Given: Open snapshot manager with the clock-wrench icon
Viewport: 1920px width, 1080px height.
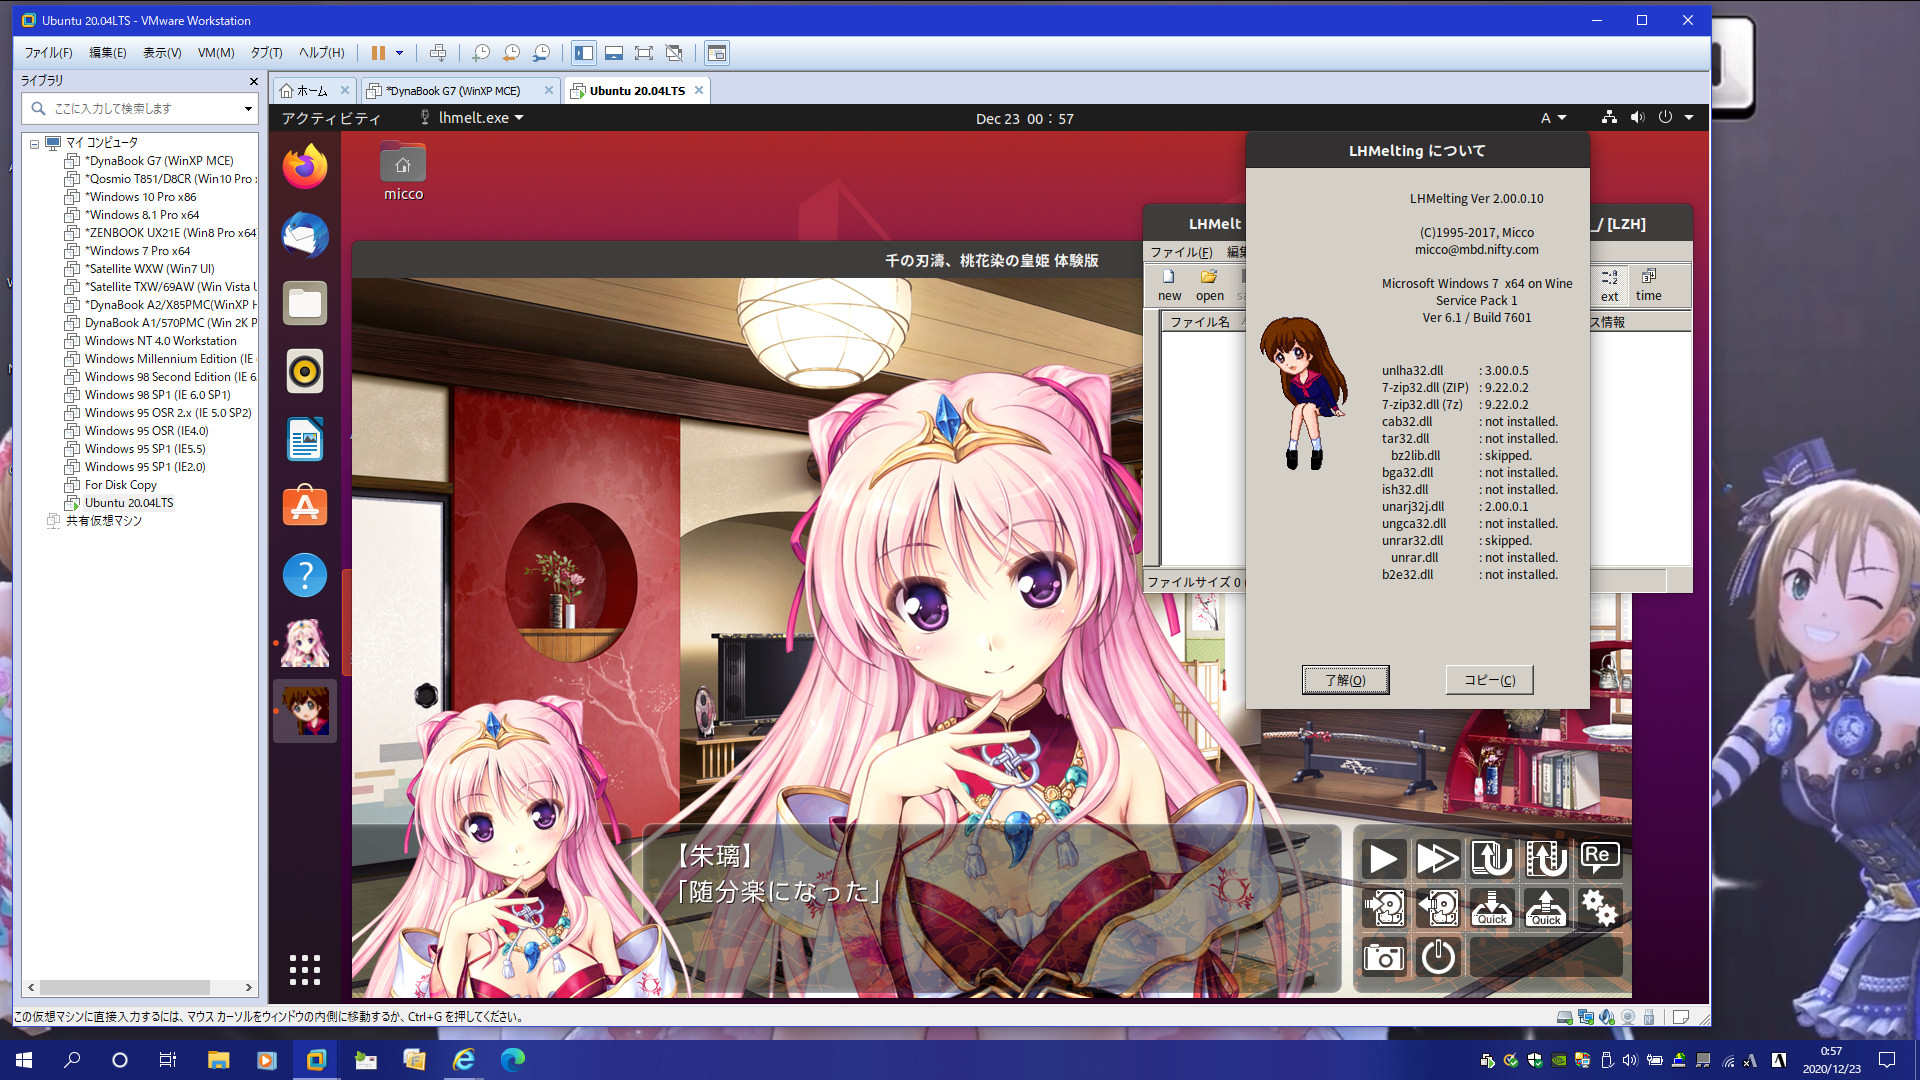Looking at the screenshot, I should click(x=541, y=53).
